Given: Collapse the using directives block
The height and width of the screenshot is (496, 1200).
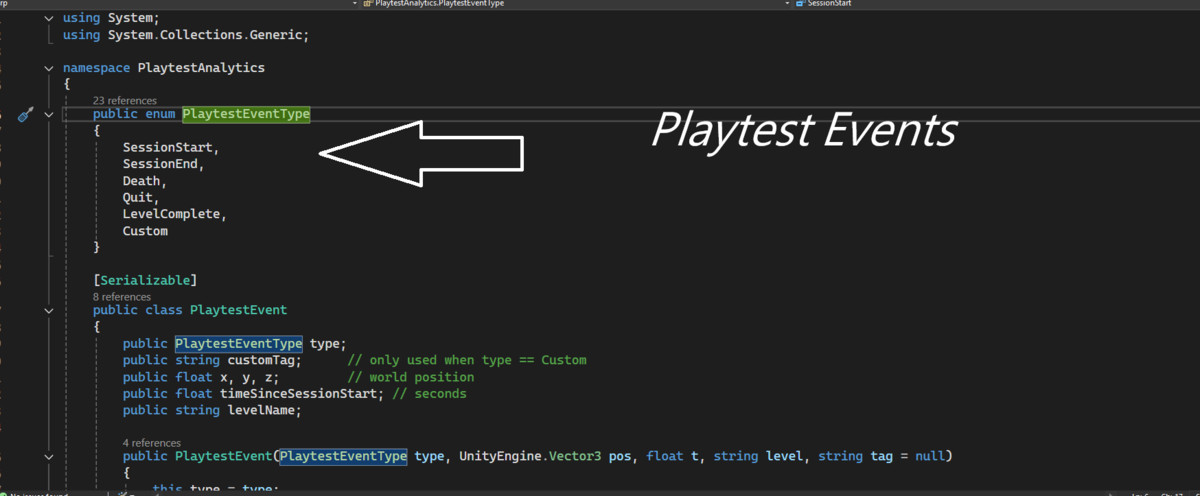Looking at the screenshot, I should (x=49, y=19).
